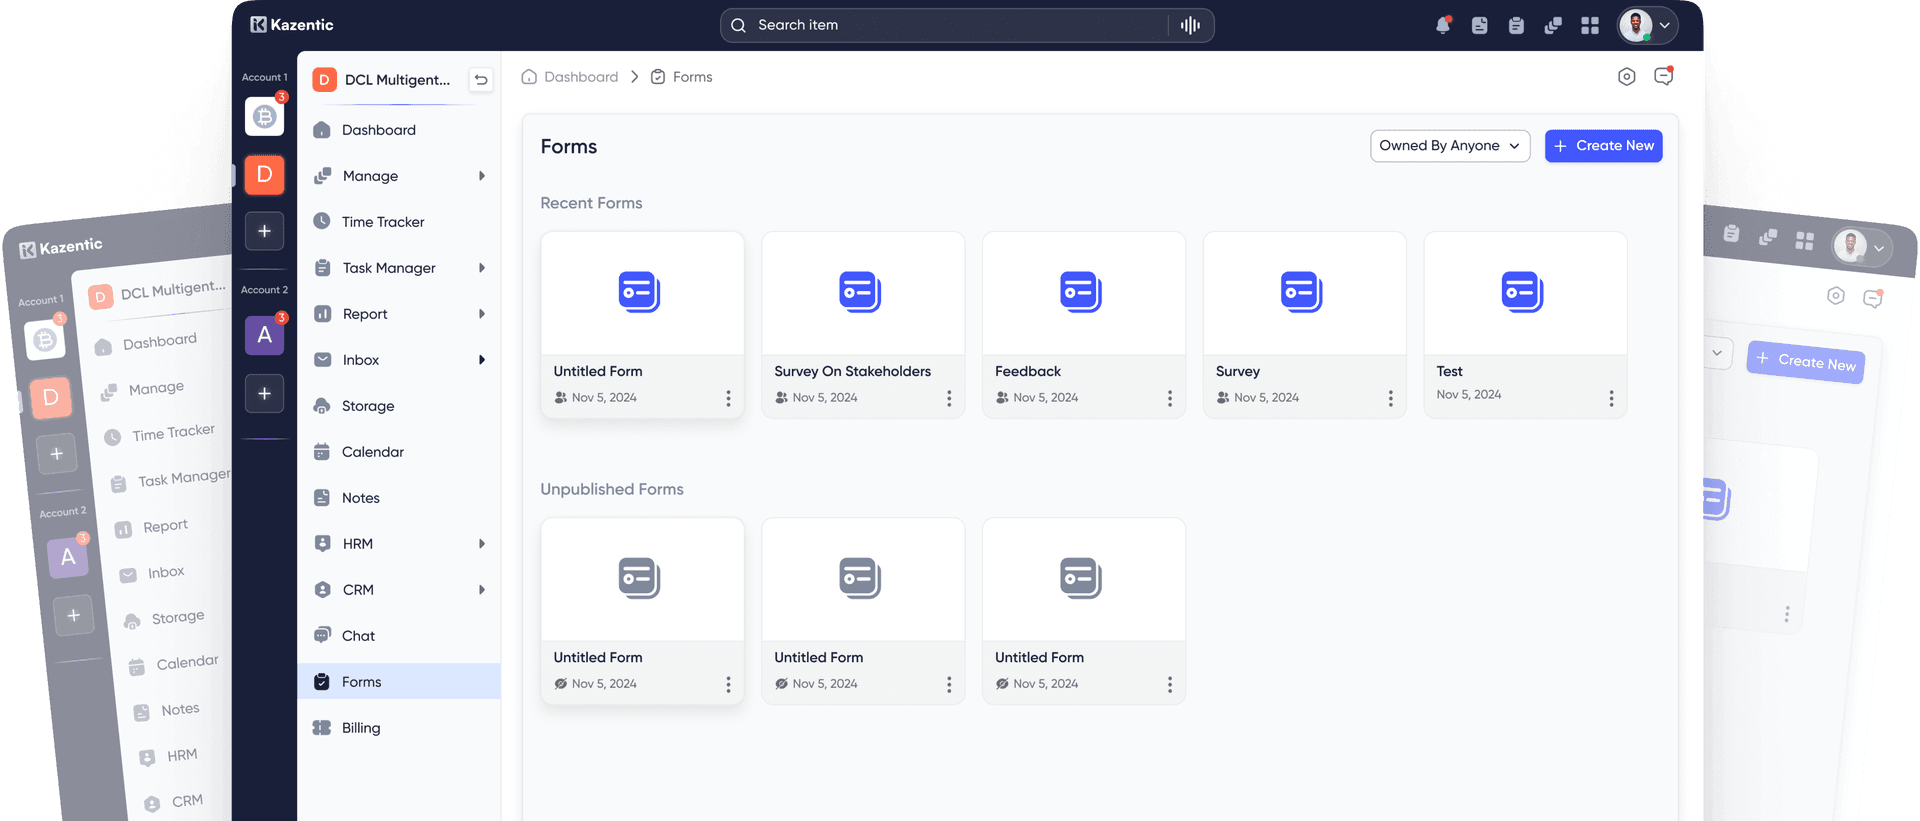Add a workspace with the plus under Account 1
This screenshot has width=1920, height=821.
click(264, 231)
